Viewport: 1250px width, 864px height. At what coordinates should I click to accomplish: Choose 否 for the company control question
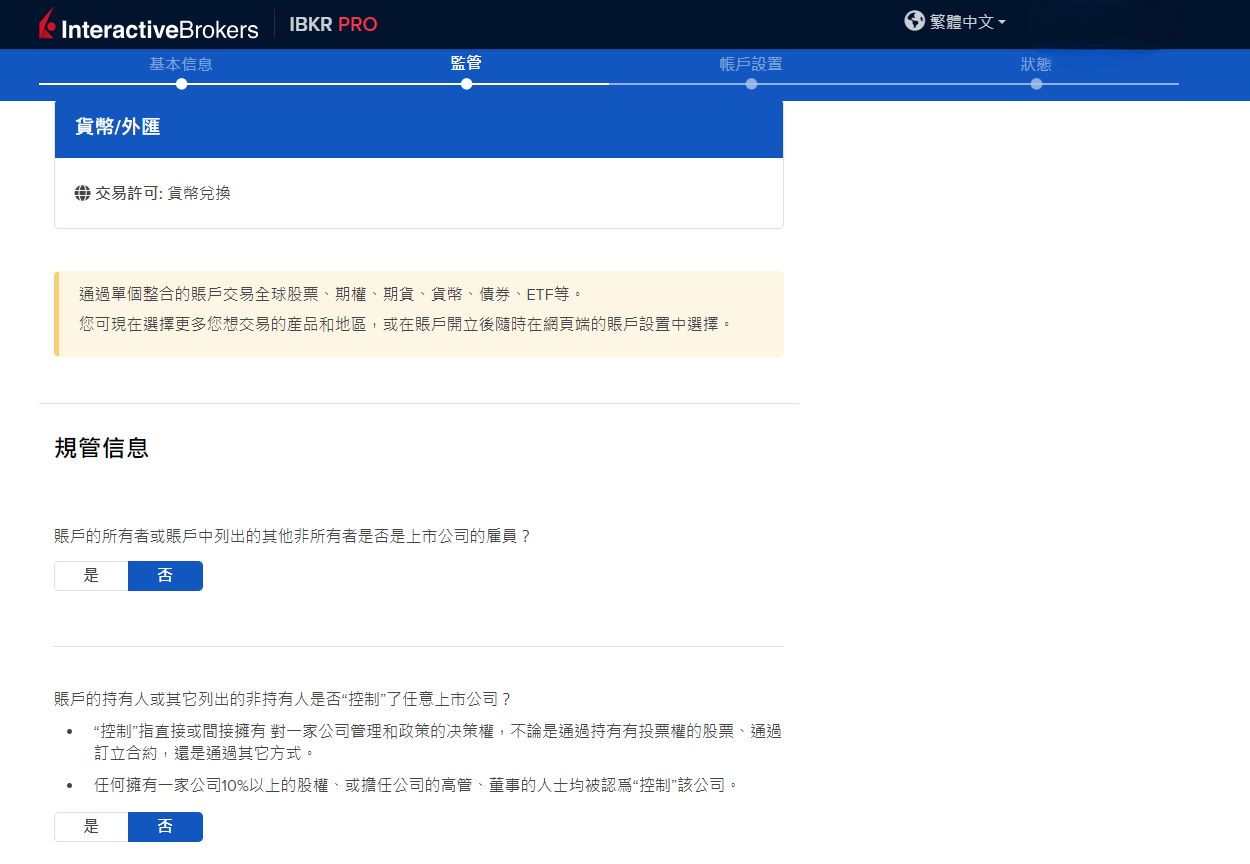165,827
